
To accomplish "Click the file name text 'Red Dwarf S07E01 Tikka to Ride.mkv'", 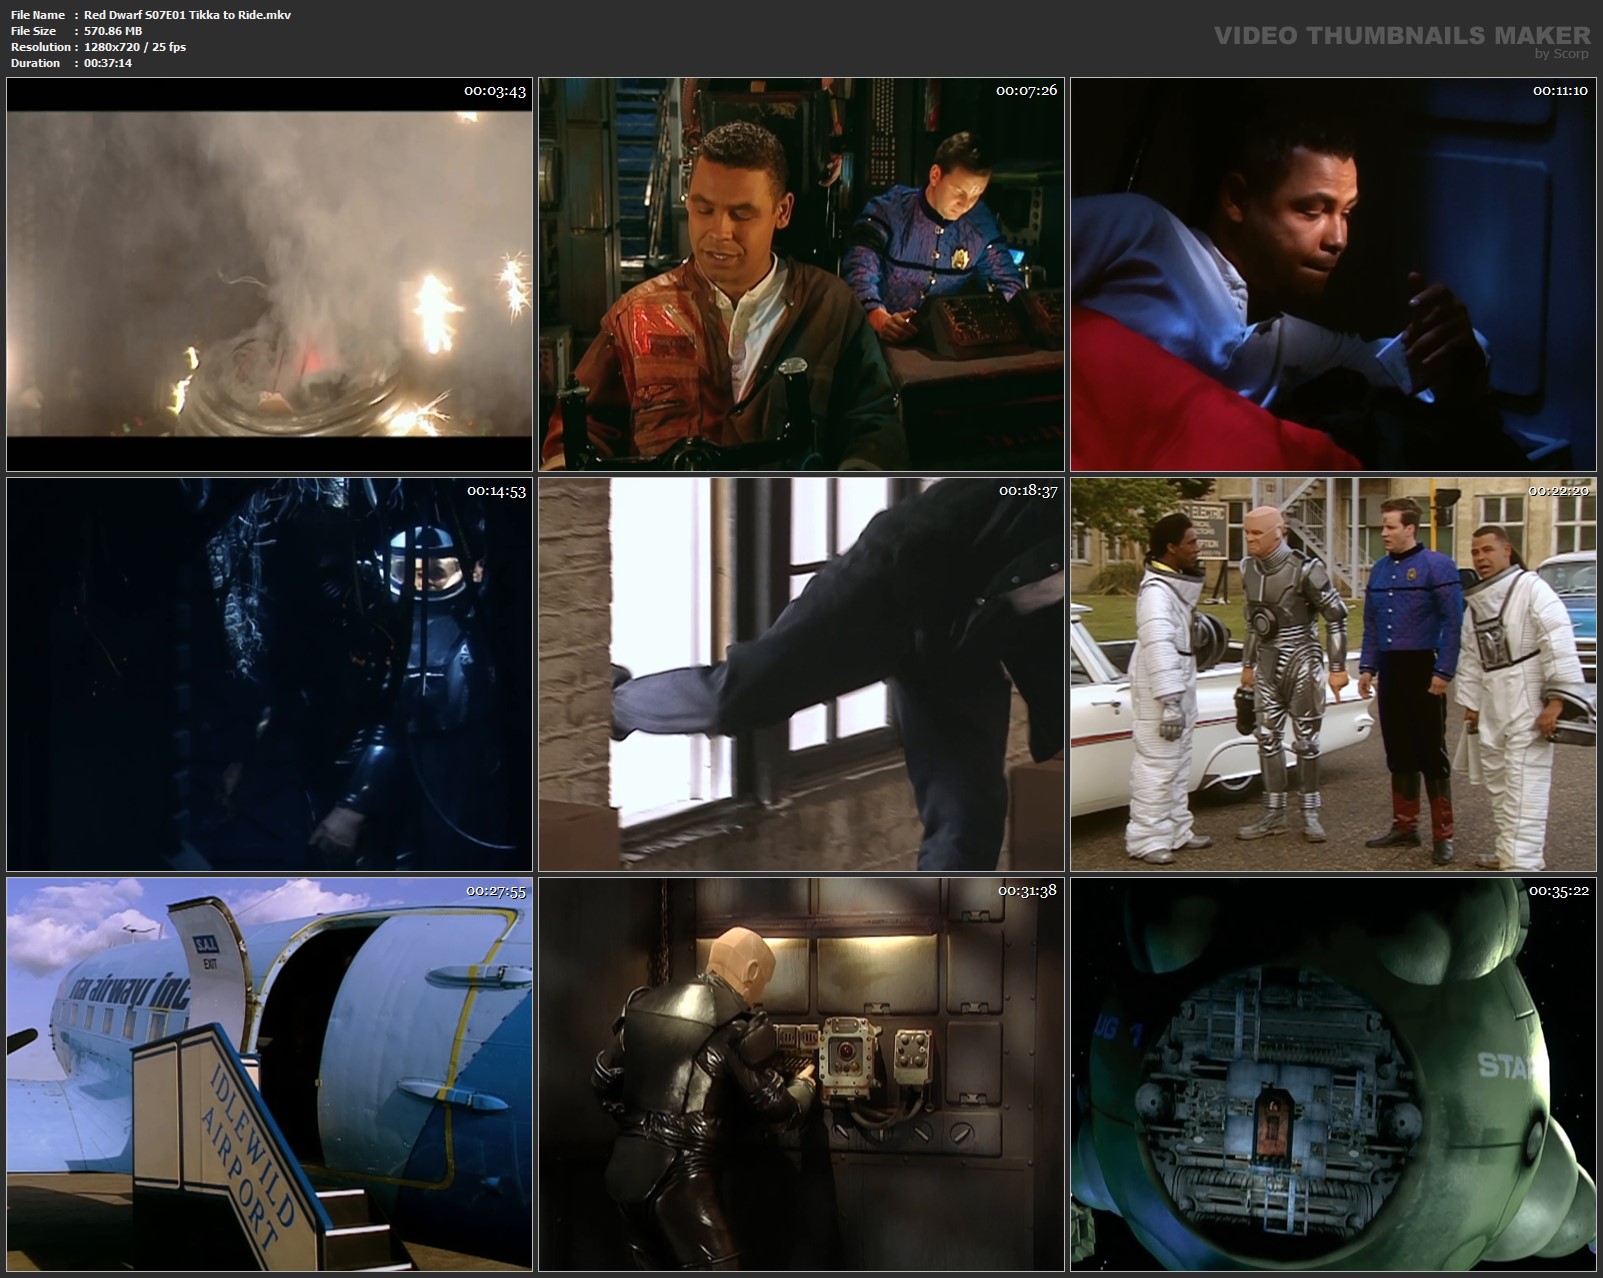I will tap(188, 15).
